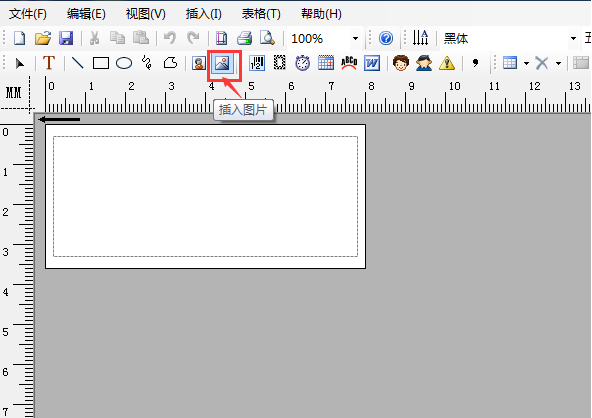Select the Text tool with the T icon
Image resolution: width=592 pixels, height=418 pixels.
tap(49, 63)
